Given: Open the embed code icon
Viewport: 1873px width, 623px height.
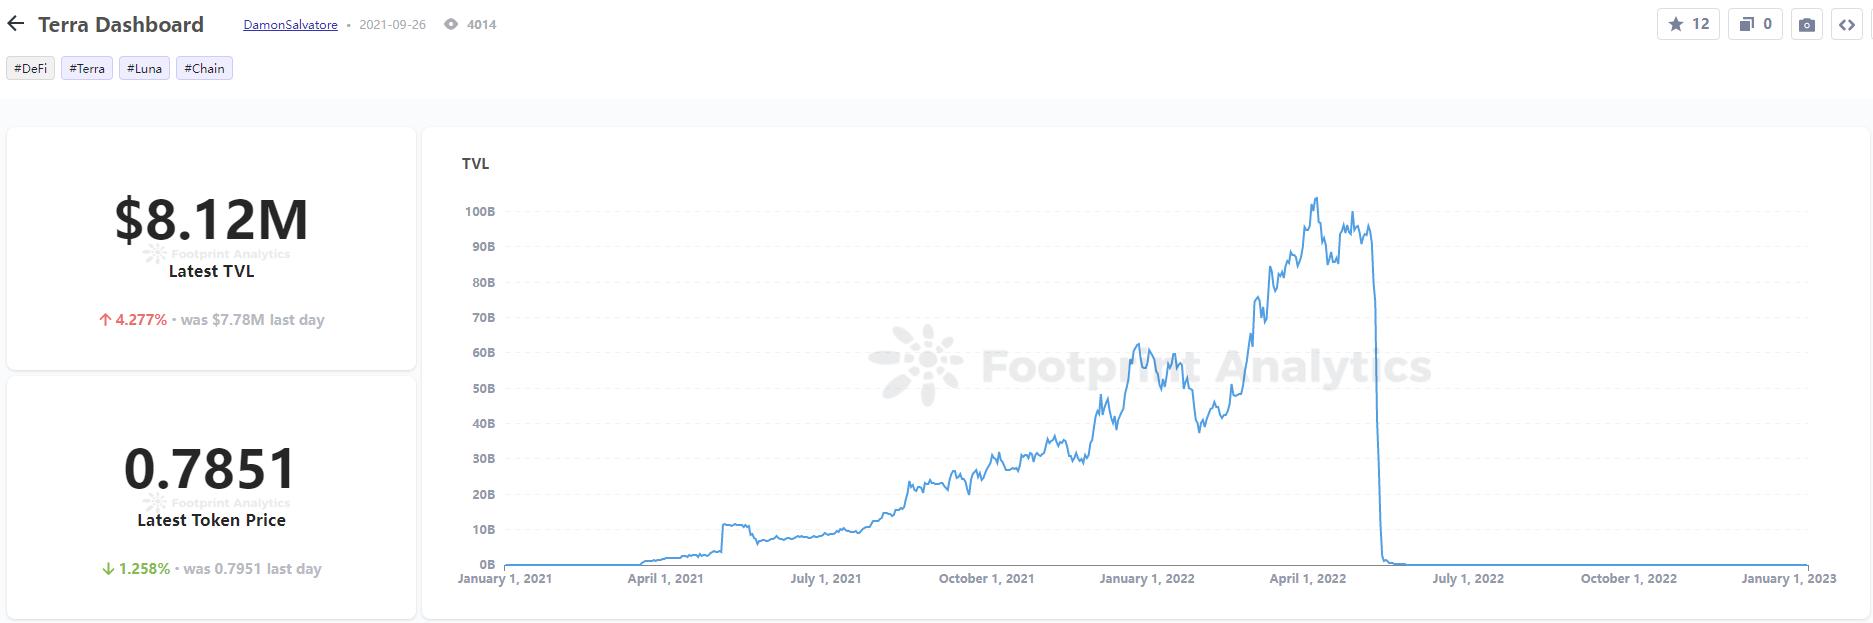Looking at the screenshot, I should [1846, 25].
